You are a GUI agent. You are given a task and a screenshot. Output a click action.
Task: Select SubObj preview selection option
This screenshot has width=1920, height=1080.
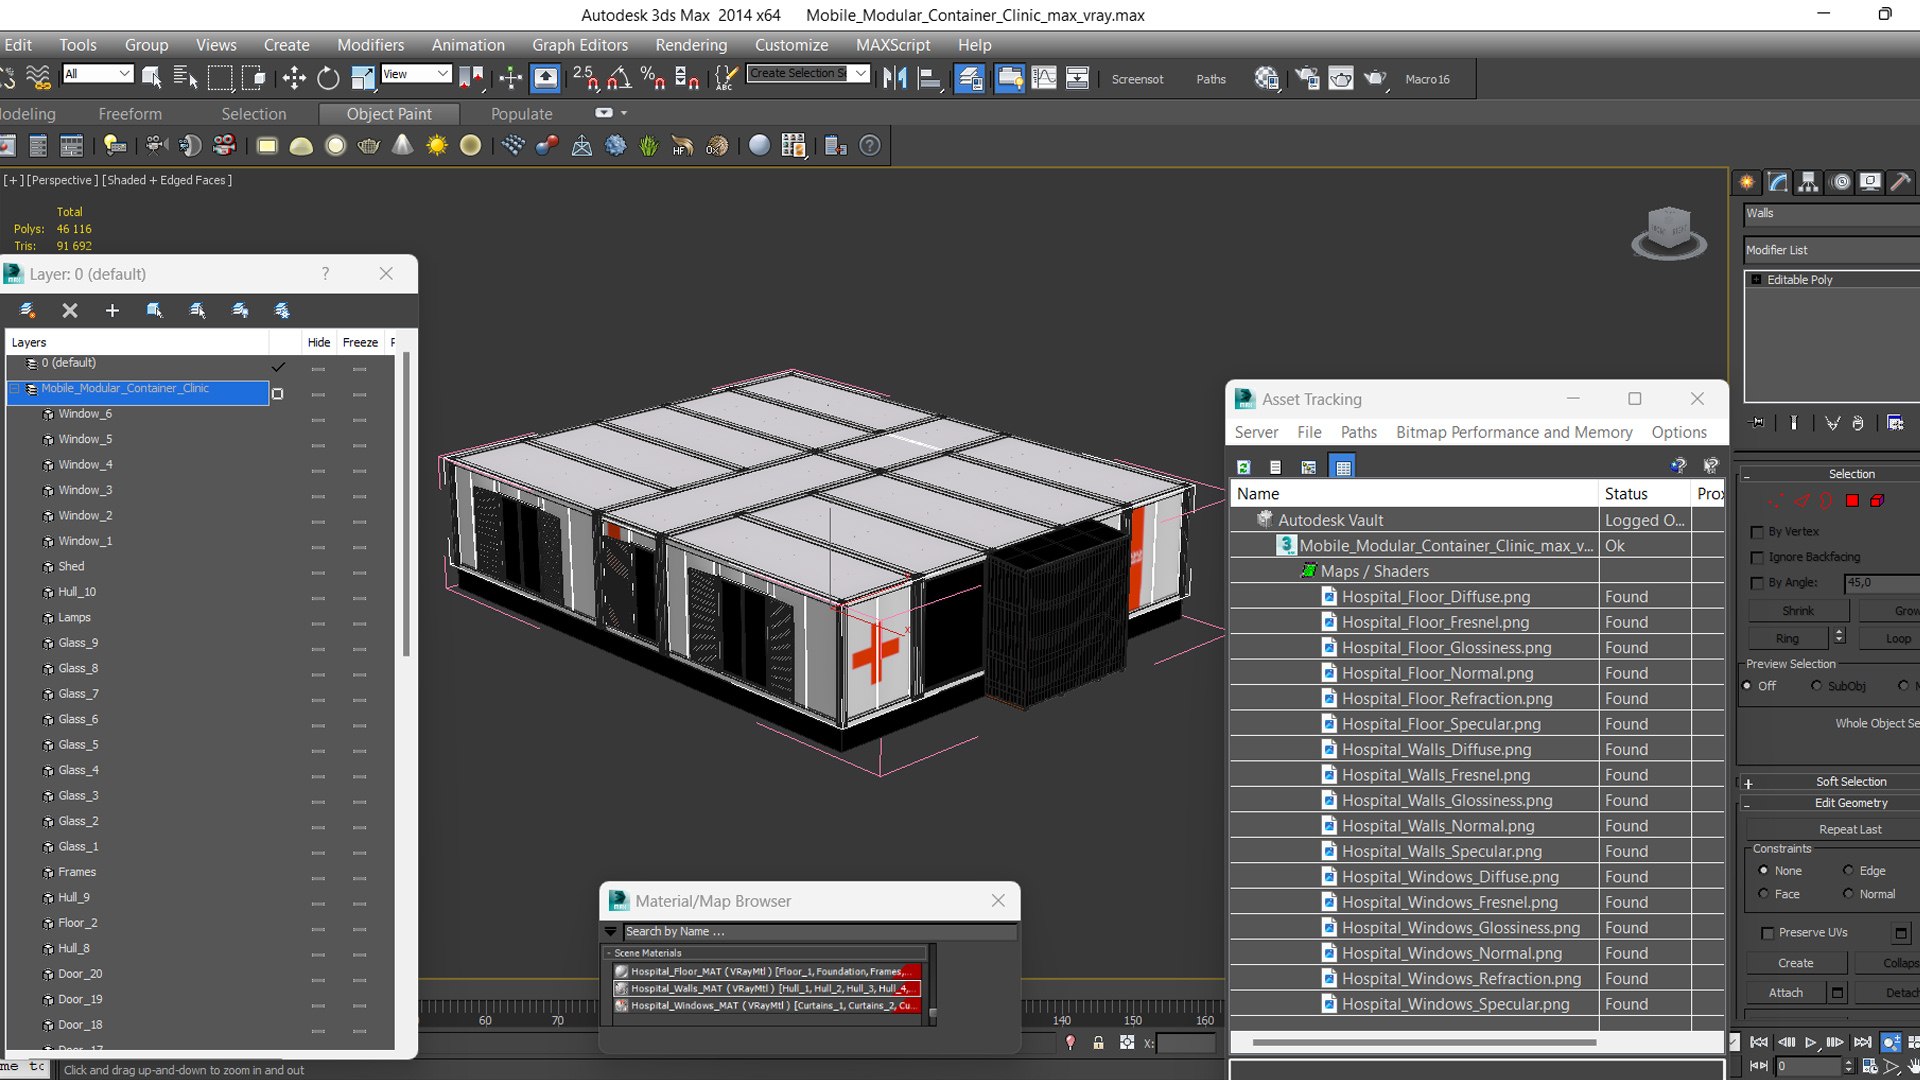(x=1816, y=686)
